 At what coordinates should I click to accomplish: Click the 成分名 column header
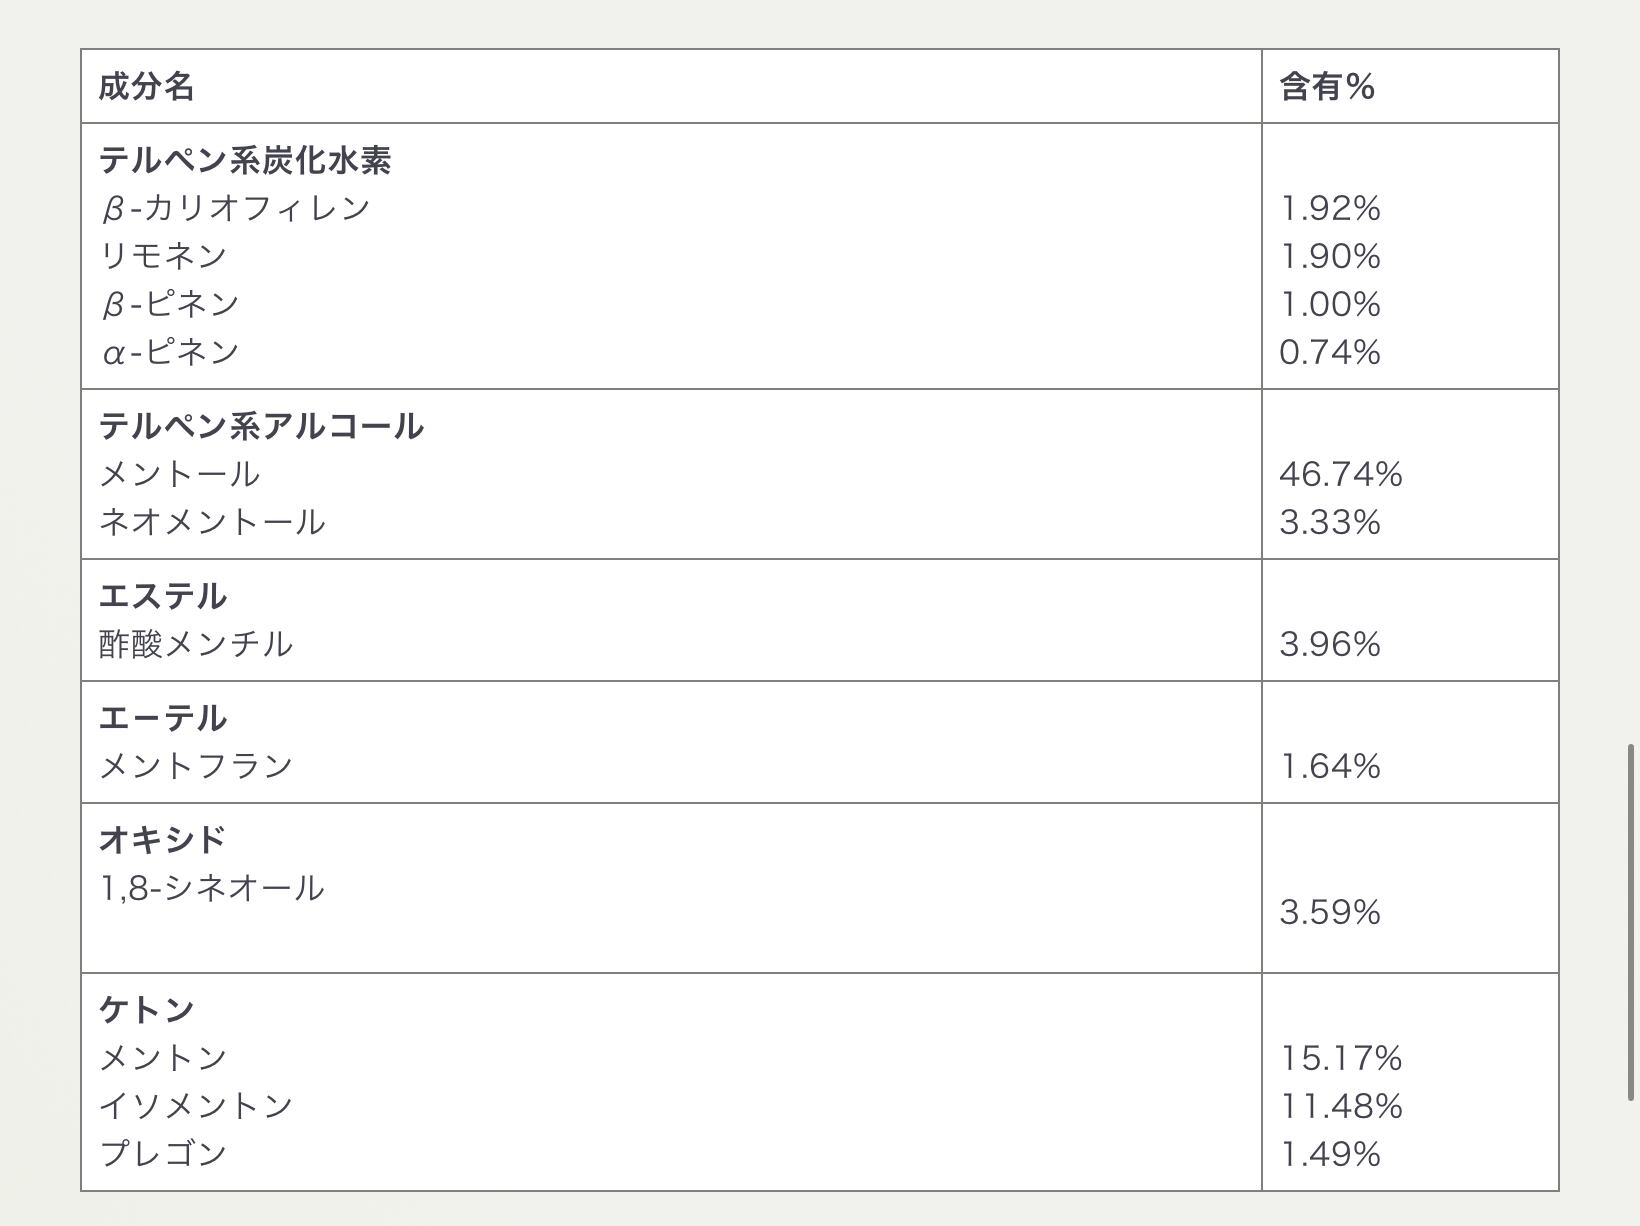coord(146,87)
